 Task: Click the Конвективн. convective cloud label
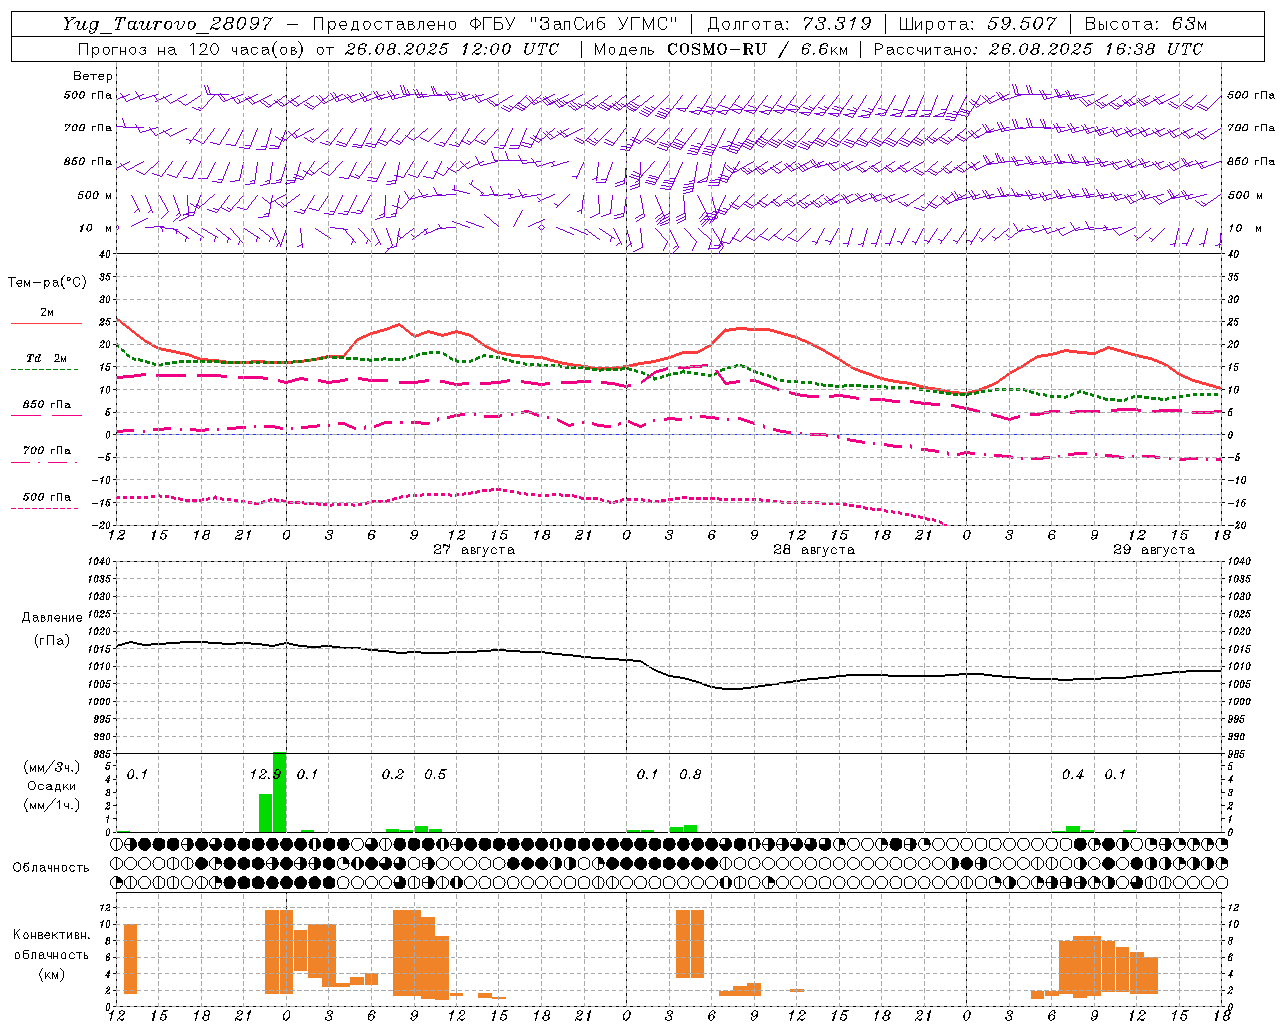click(x=51, y=935)
